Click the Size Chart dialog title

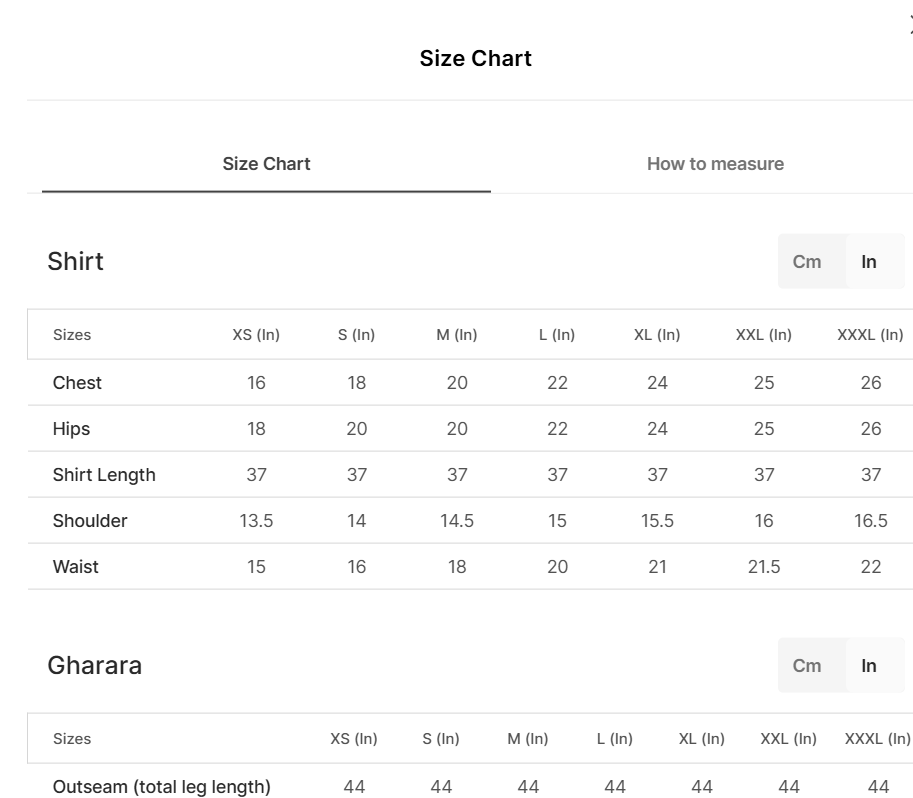click(x=476, y=58)
